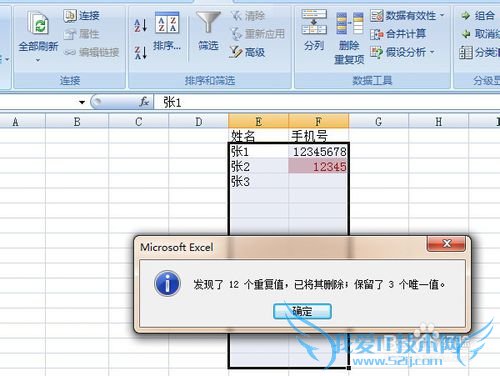Select the 手机号 header cell
The image size is (500, 376).
319,136
